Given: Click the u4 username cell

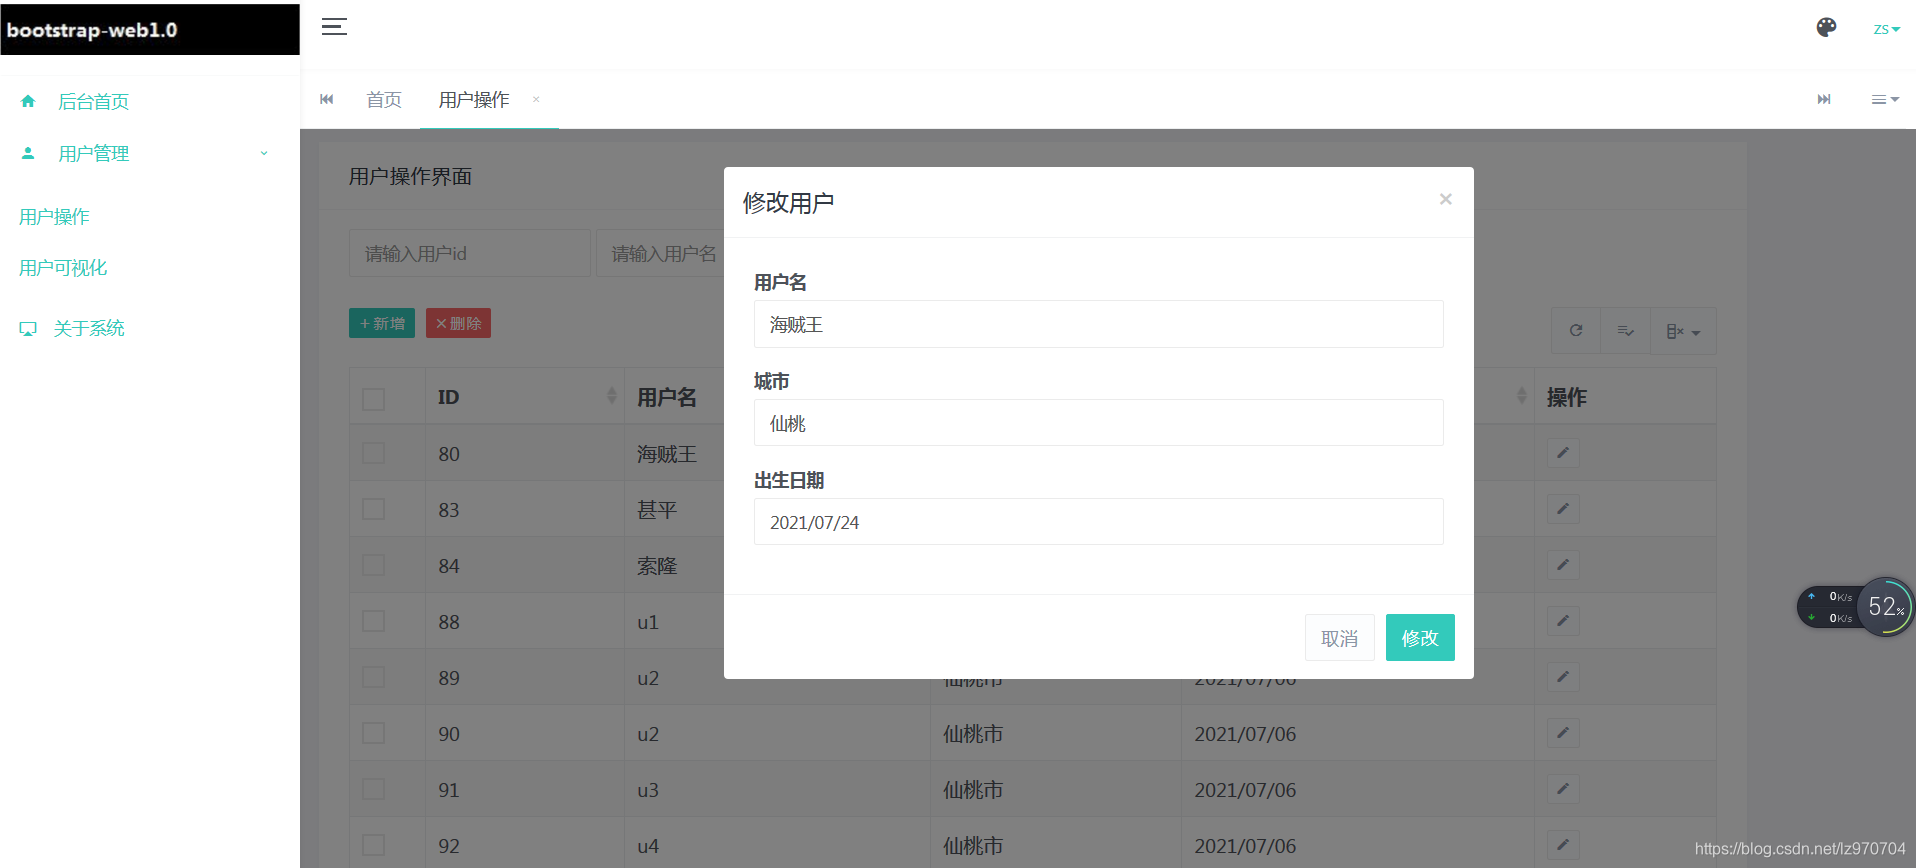Looking at the screenshot, I should (x=648, y=846).
